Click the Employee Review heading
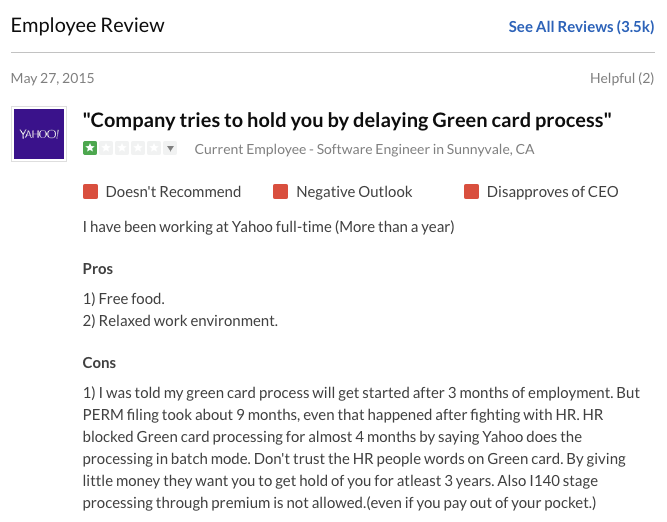Image resolution: width=667 pixels, height=522 pixels. coord(88,25)
